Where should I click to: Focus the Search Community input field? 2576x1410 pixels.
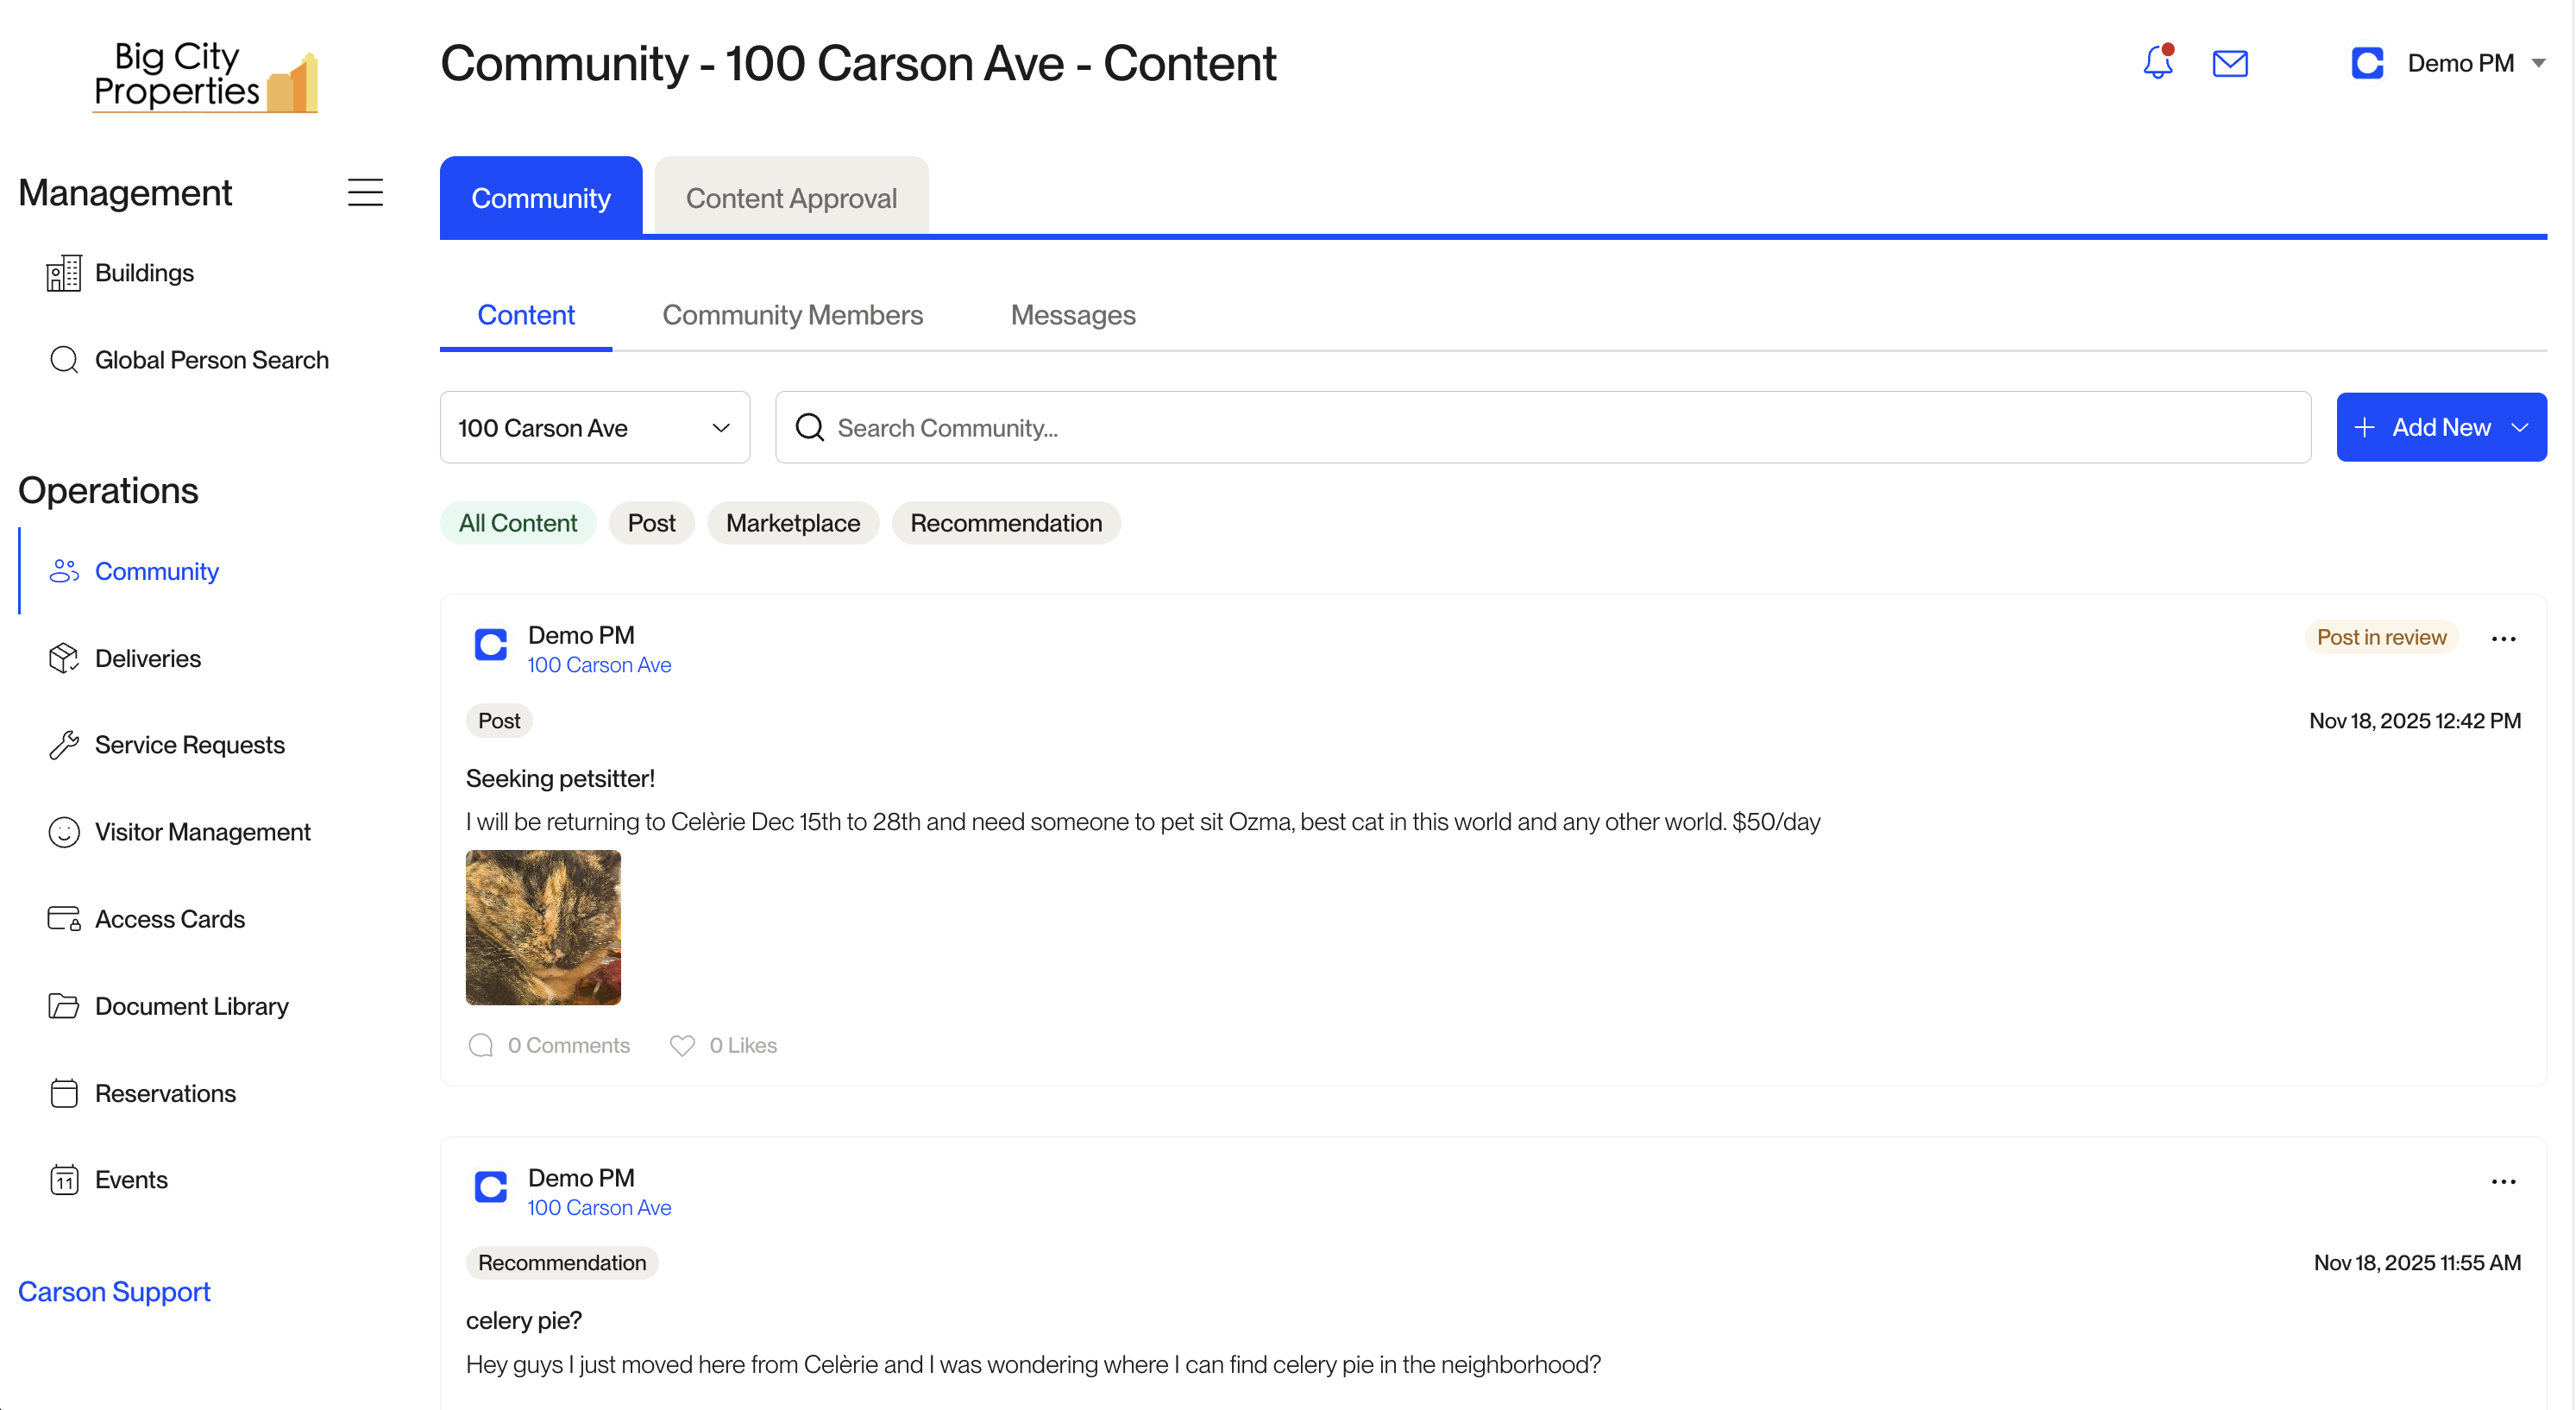click(x=1543, y=428)
